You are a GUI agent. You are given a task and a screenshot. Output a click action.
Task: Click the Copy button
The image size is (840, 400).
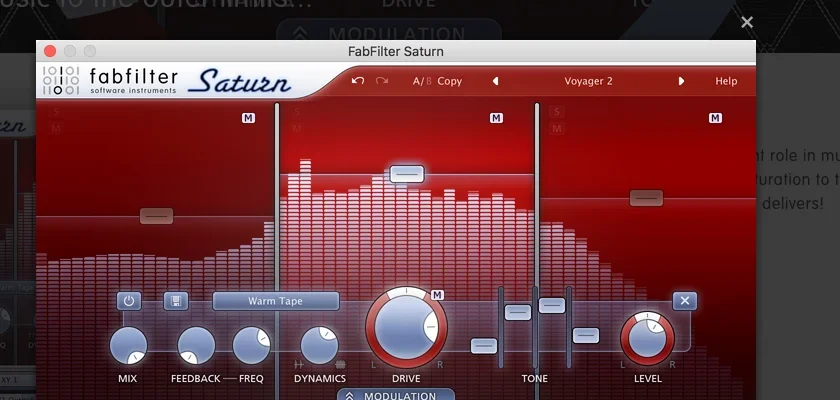tap(449, 81)
